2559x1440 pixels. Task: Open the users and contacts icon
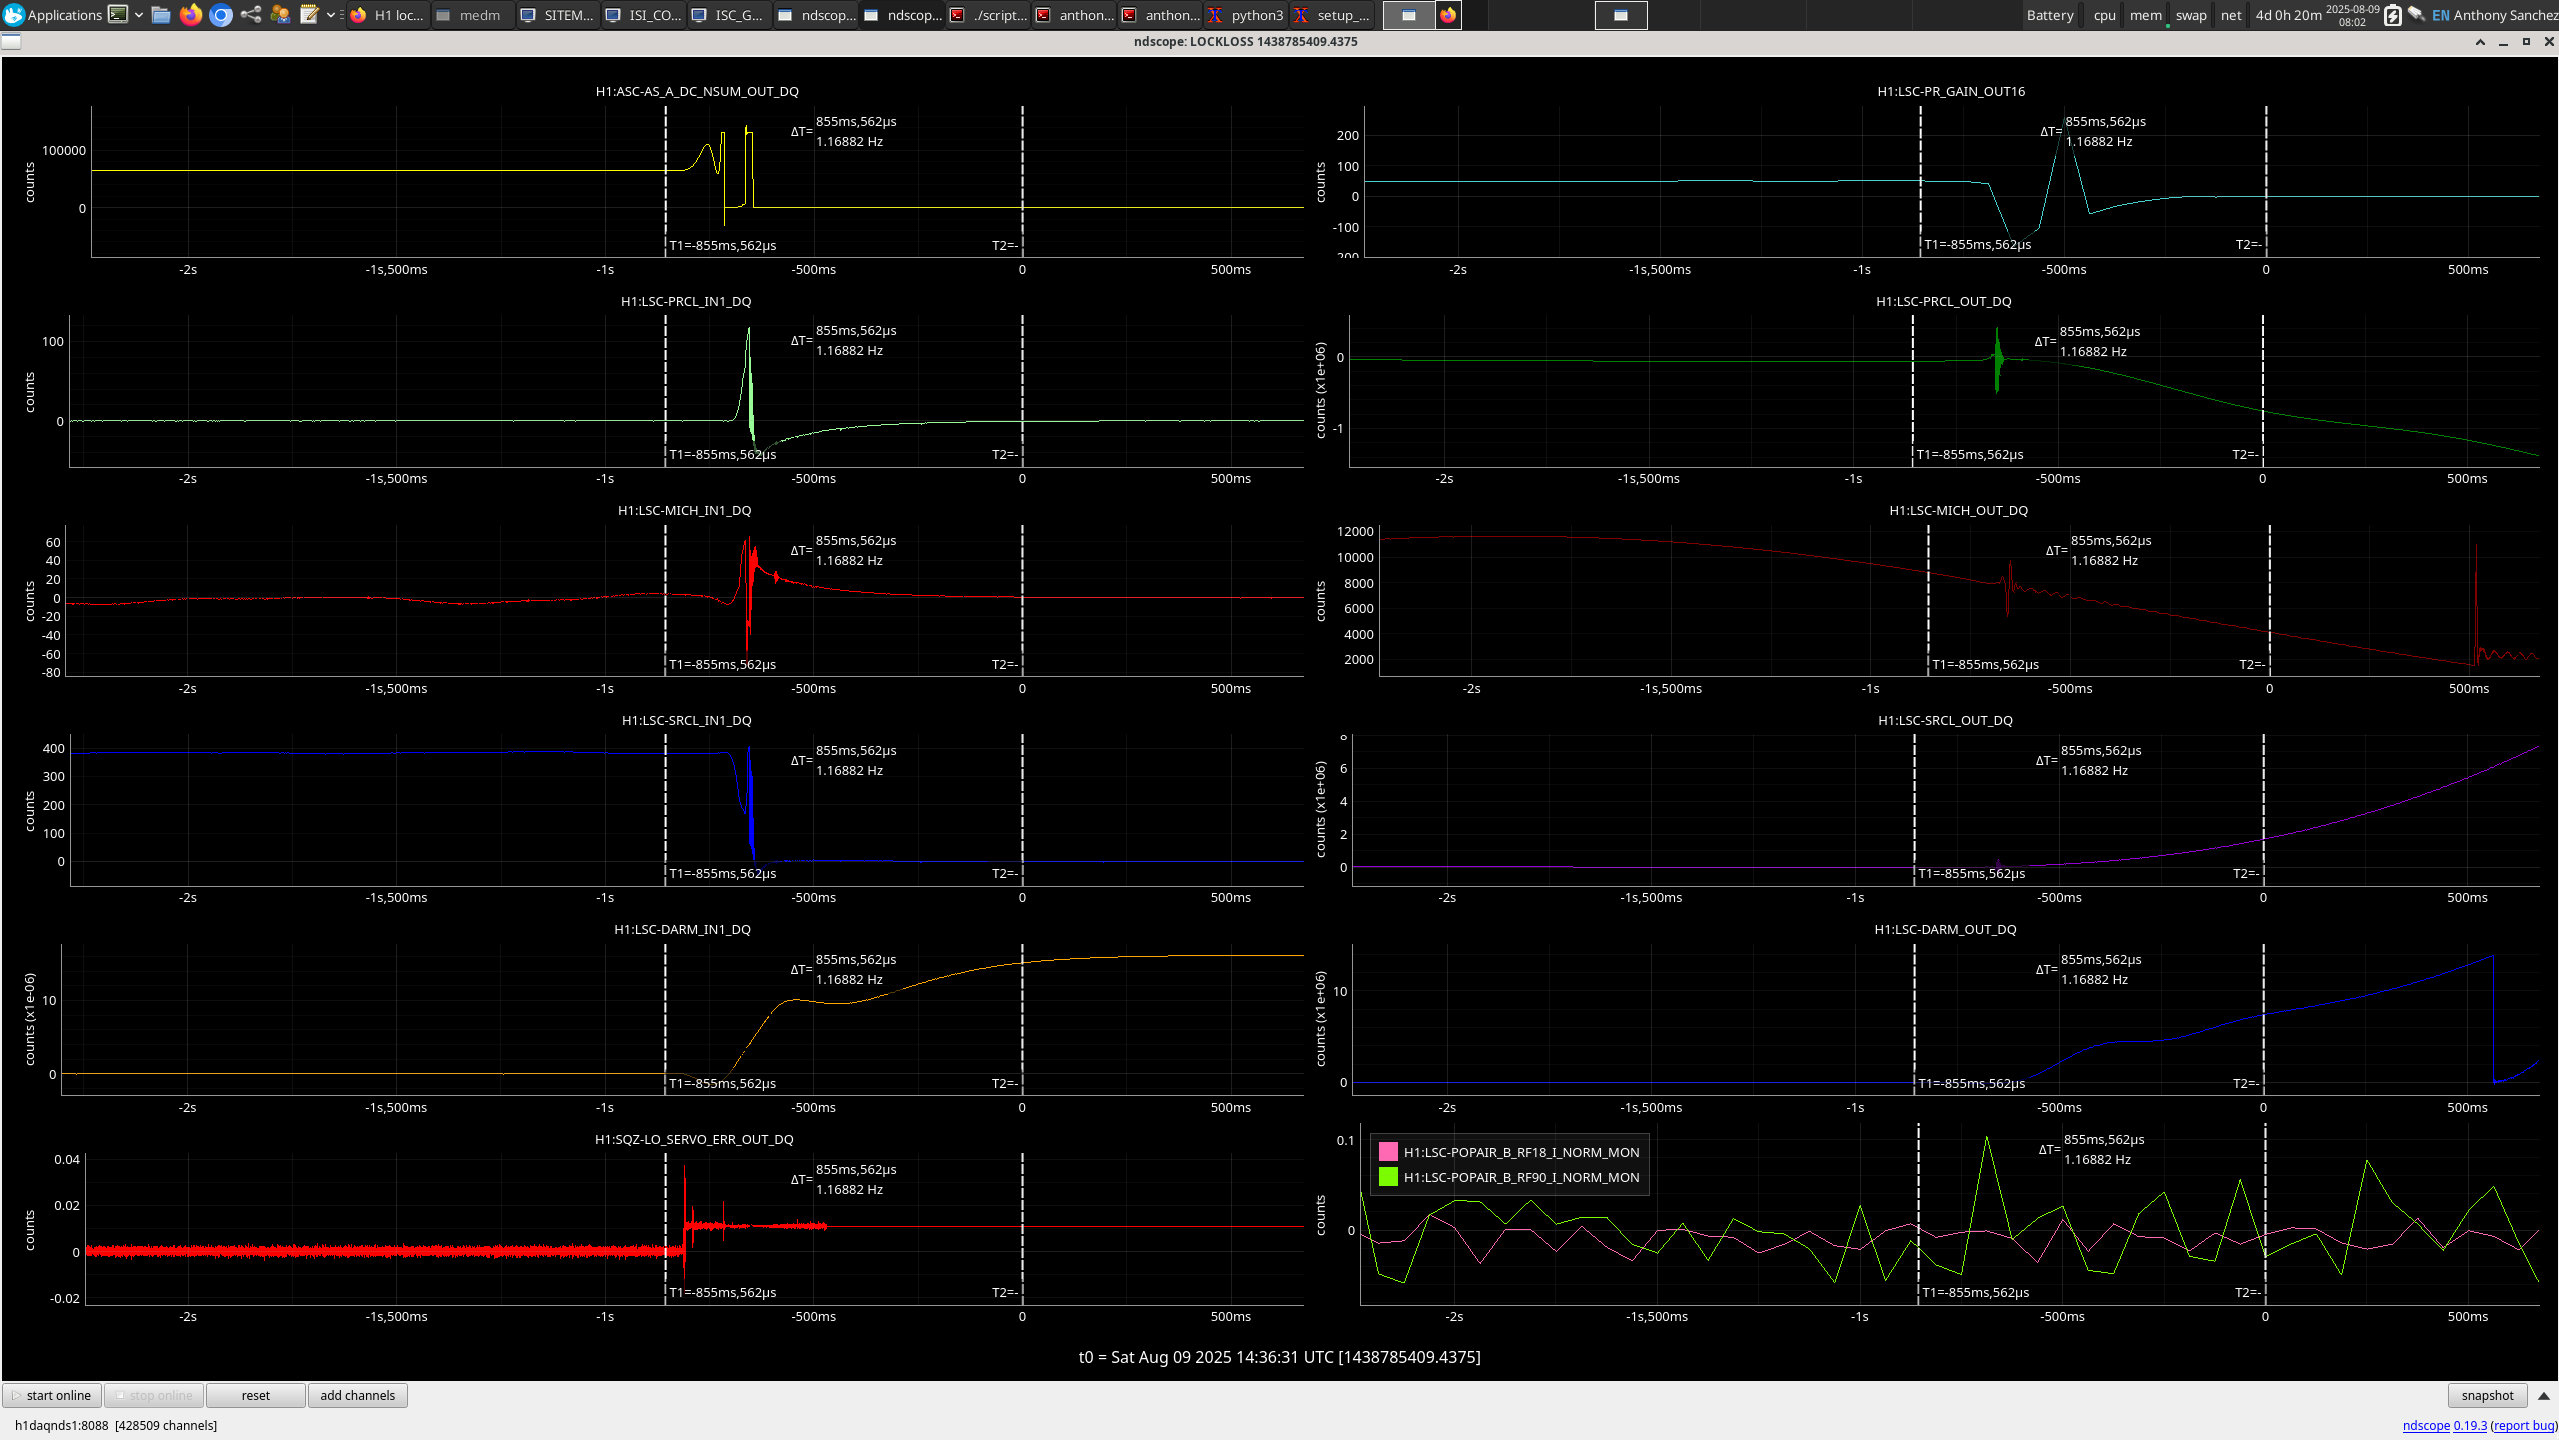click(280, 15)
